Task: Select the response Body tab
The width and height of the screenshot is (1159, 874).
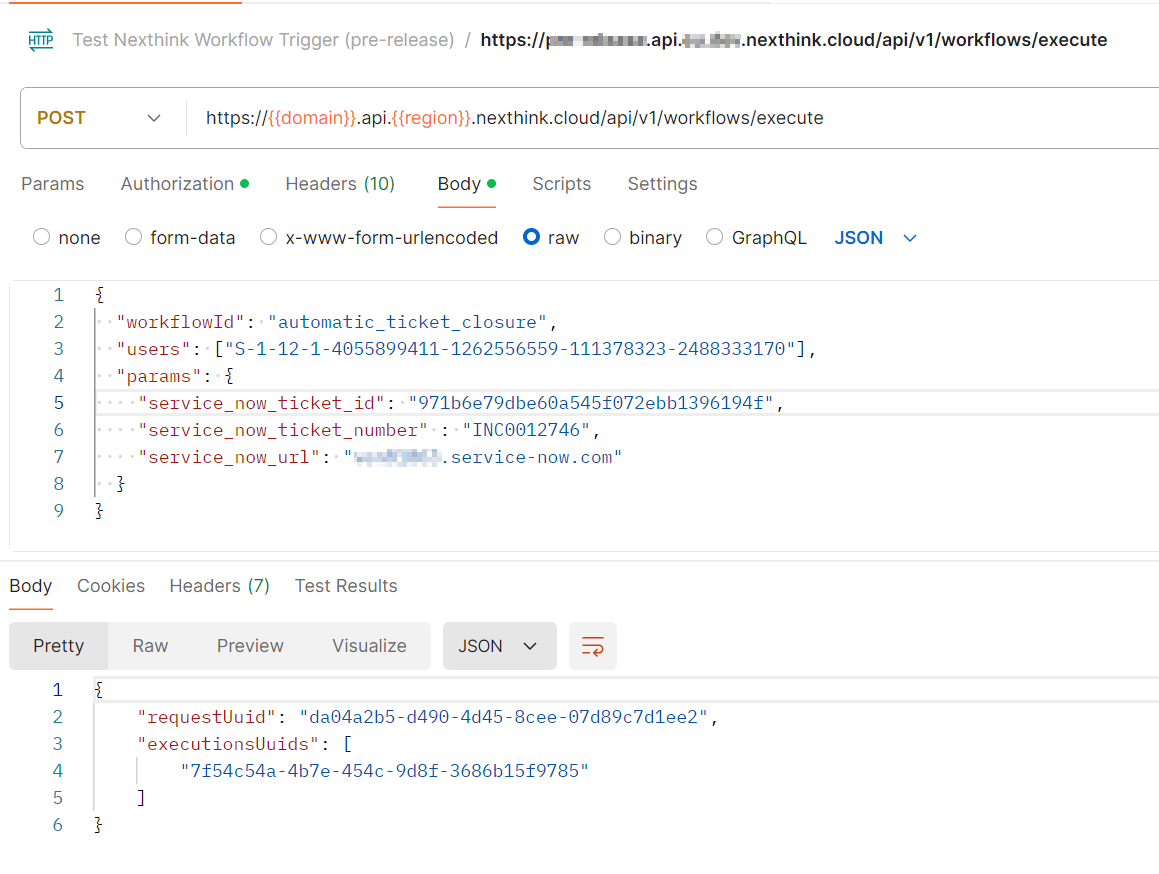Action: click(30, 586)
